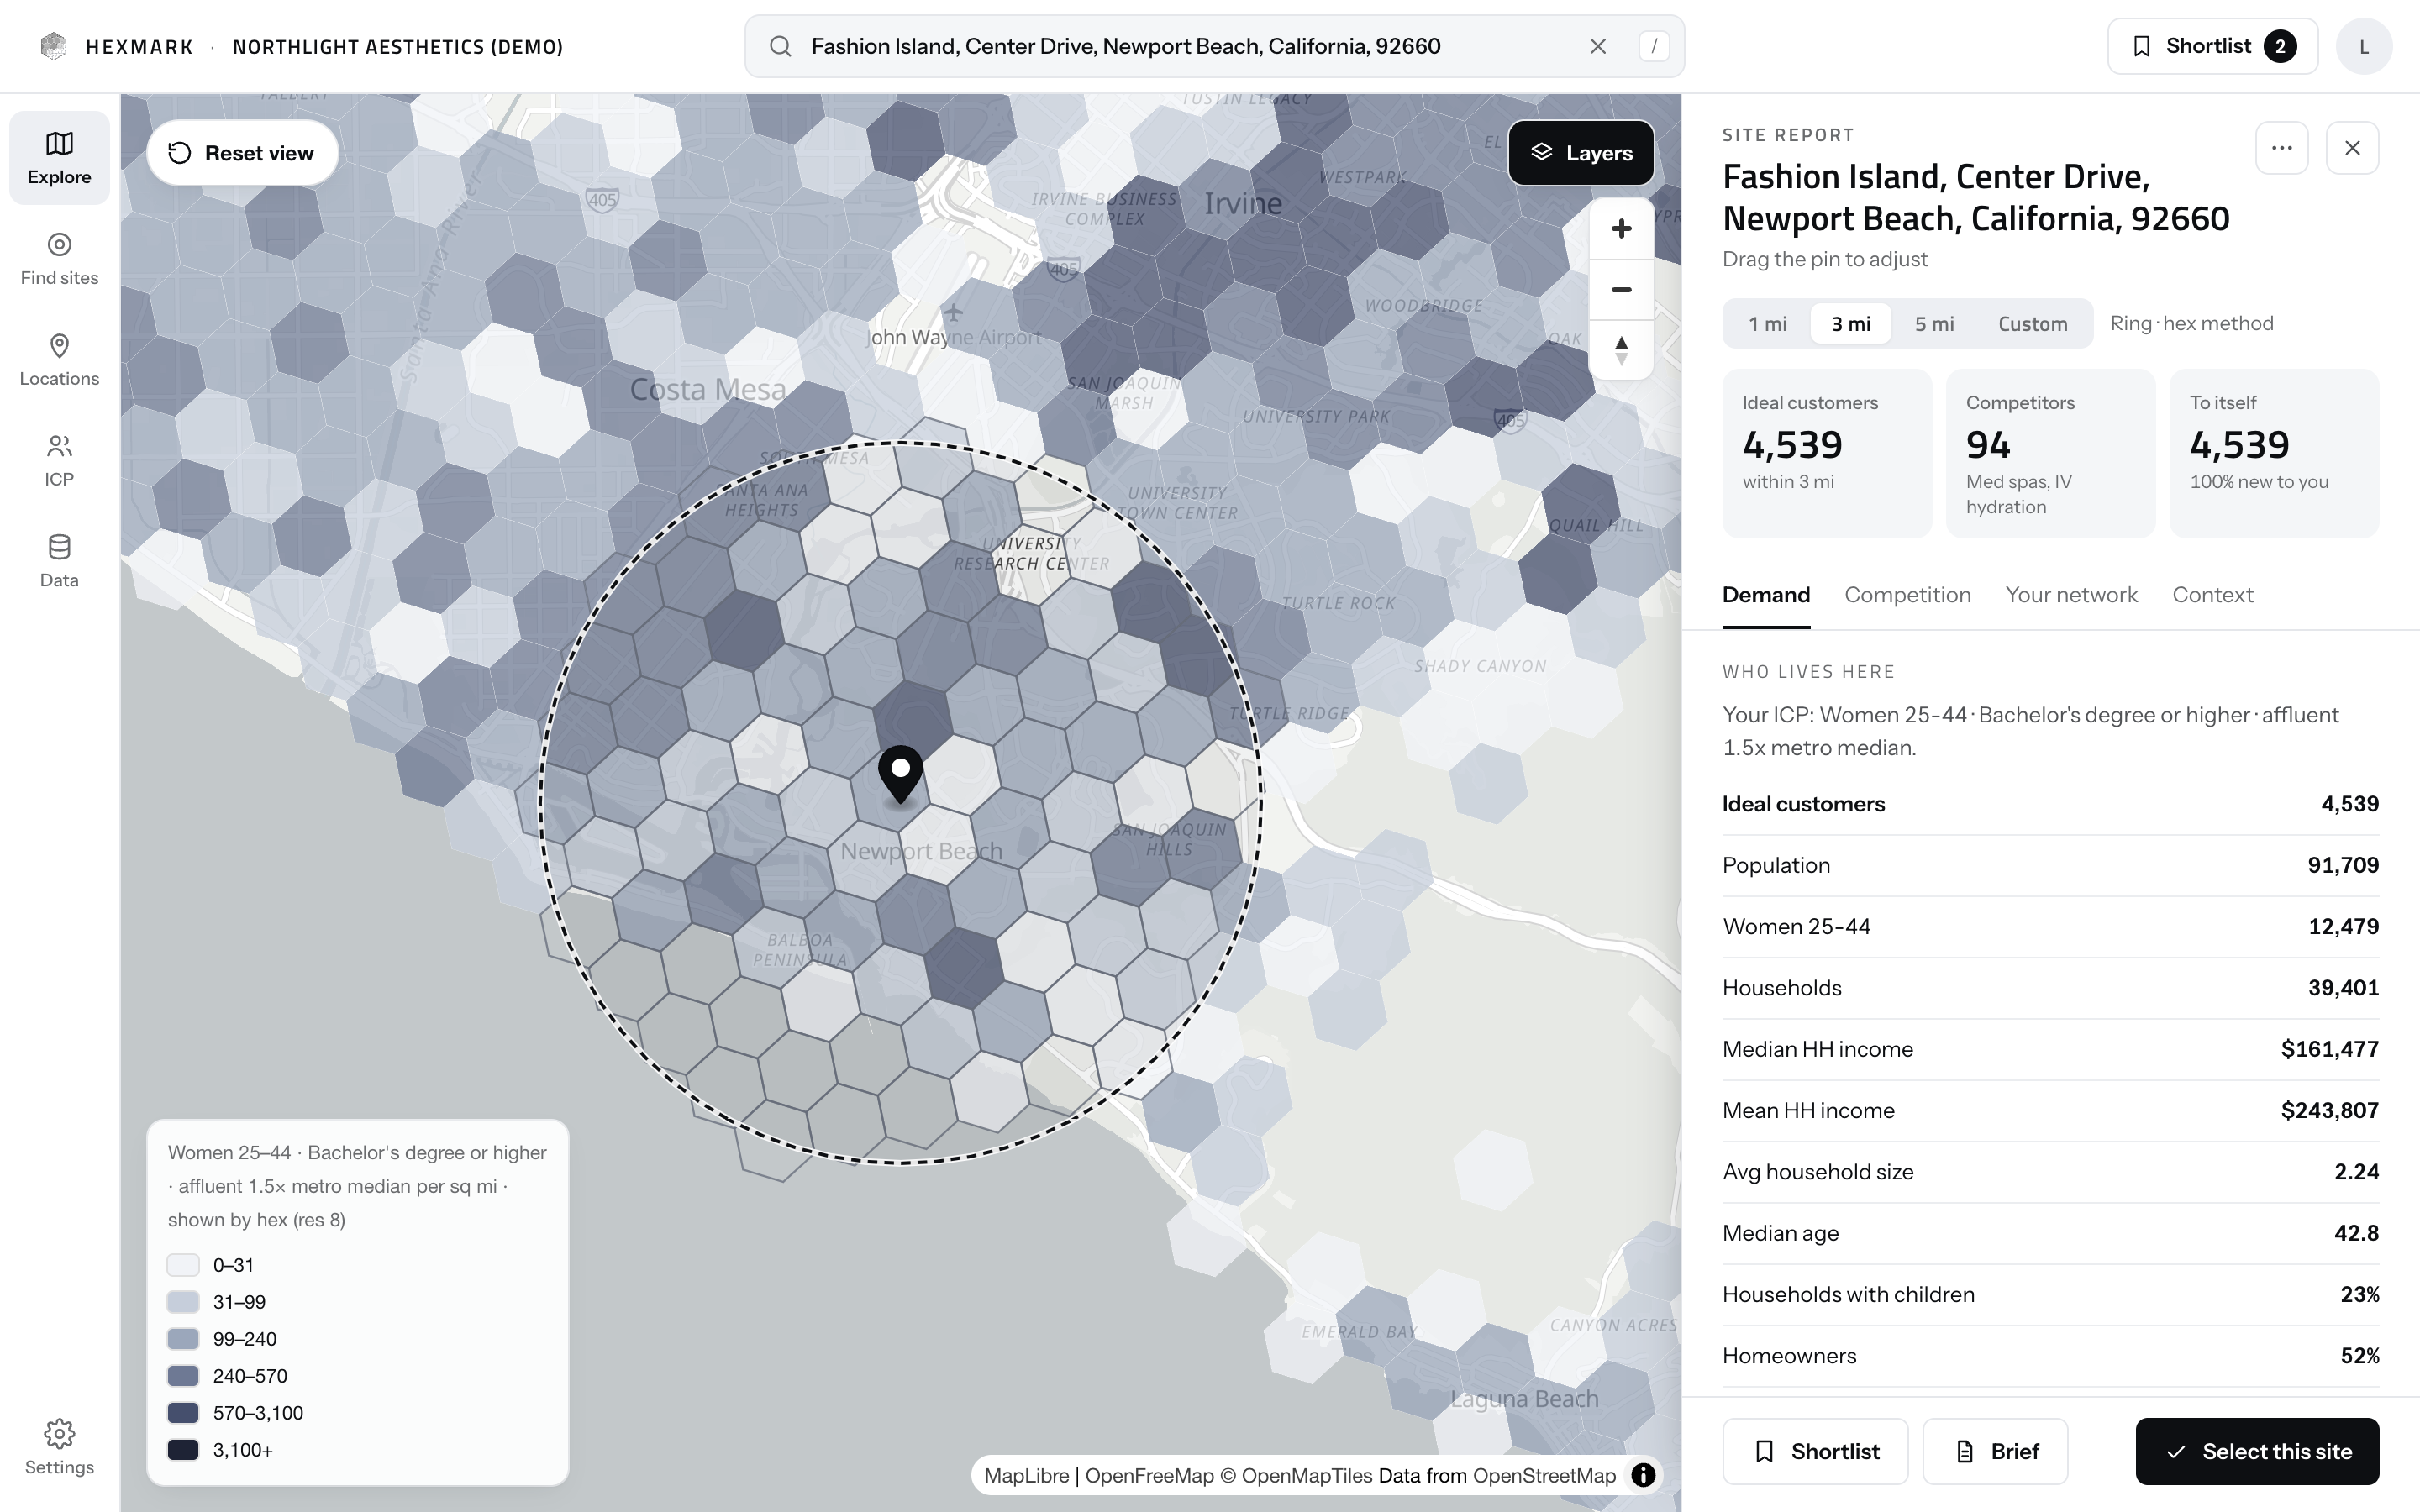This screenshot has height=1512, width=2420.
Task: Click the Competitors 94 card
Action: (2050, 453)
